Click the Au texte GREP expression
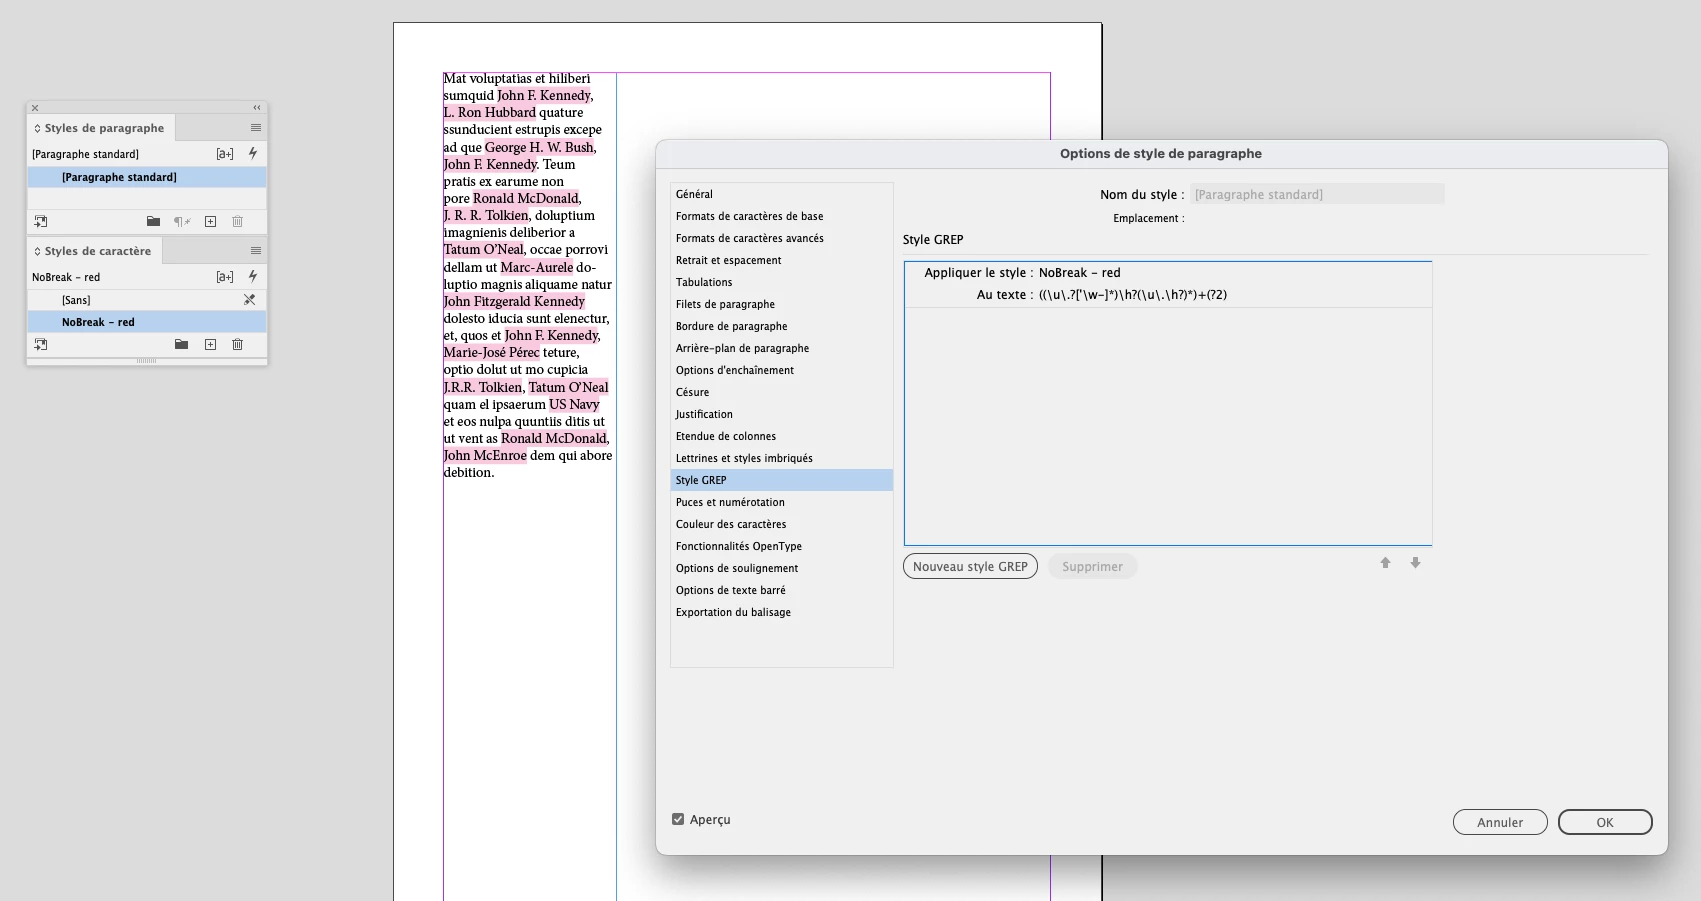Viewport: 1701px width, 901px height. click(1133, 295)
